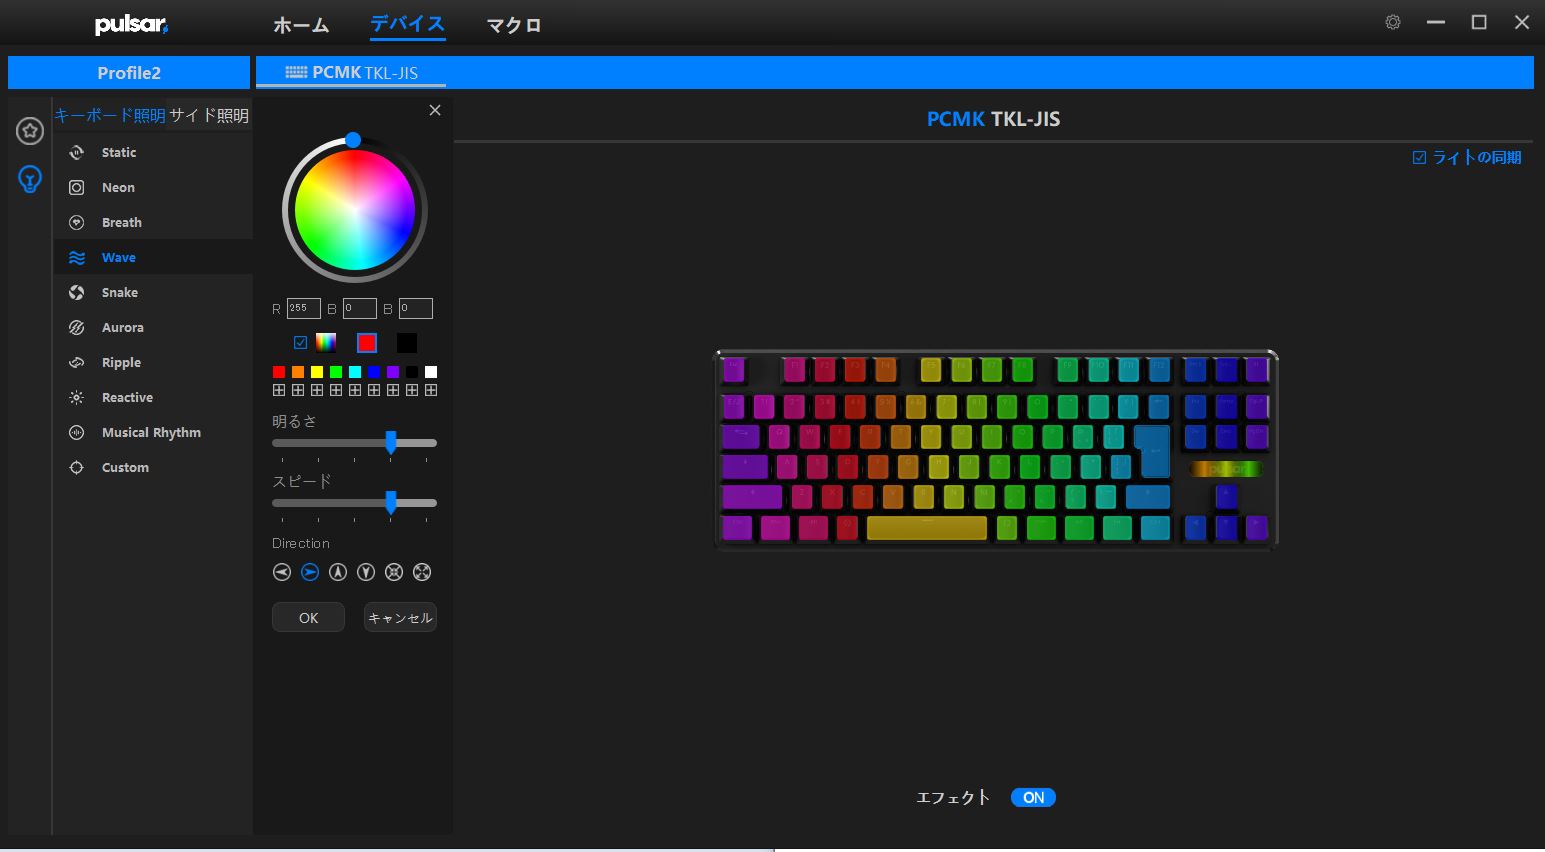Image resolution: width=1545 pixels, height=852 pixels.
Task: Pick the Reactive lighting effect
Action: (153, 397)
